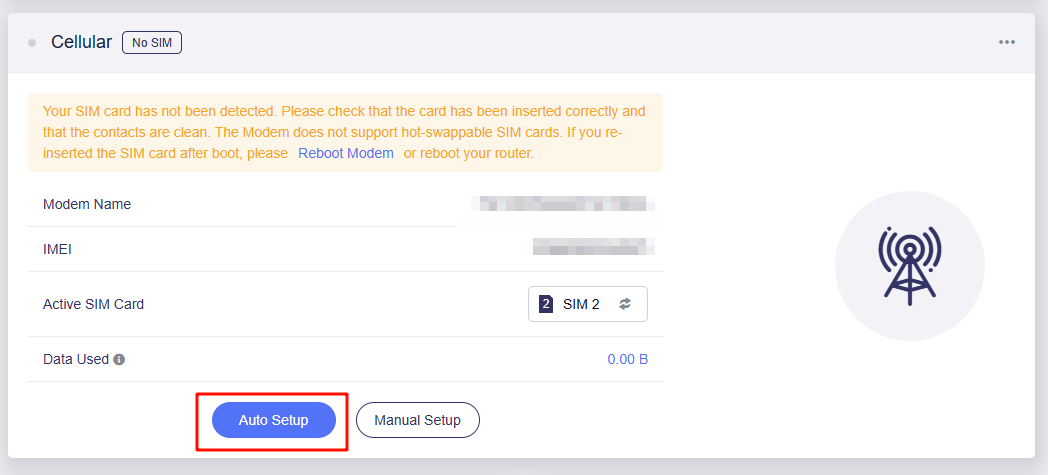Viewport: 1048px width, 475px height.
Task: Click the cellular tower illustration
Action: 909,265
